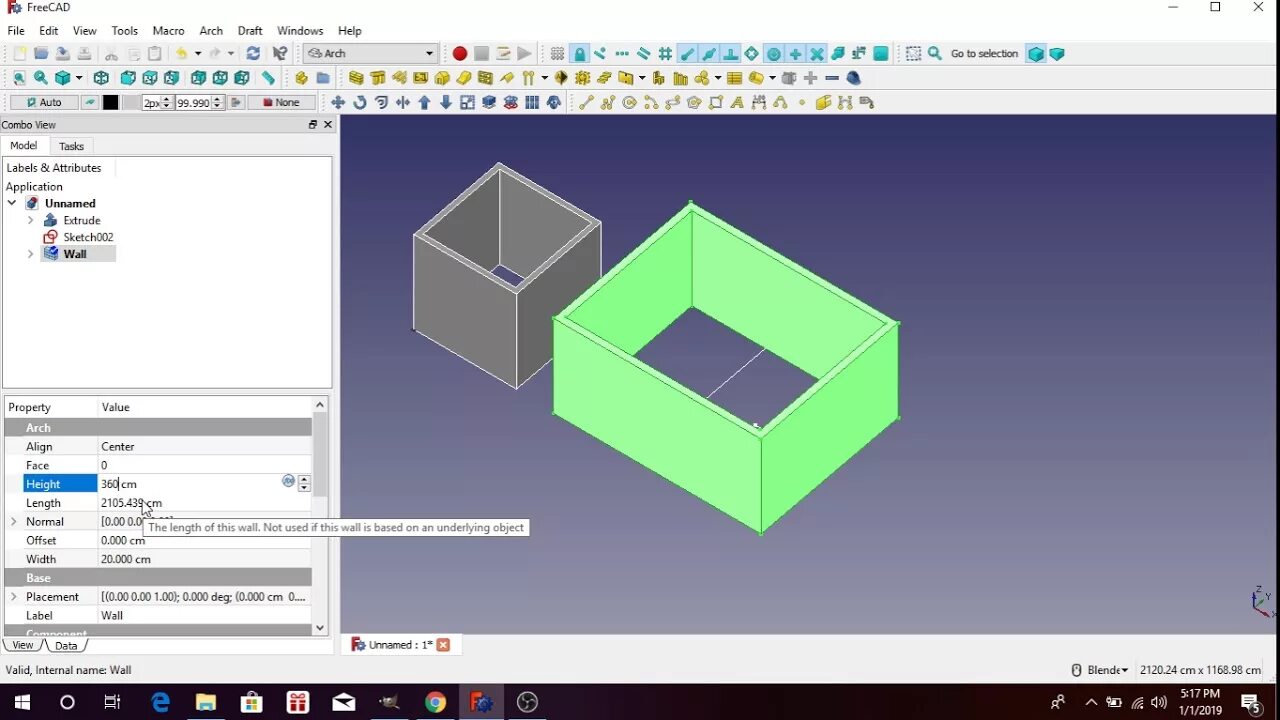Image resolution: width=1280 pixels, height=720 pixels.
Task: Click the What's This help cursor icon
Action: coord(280,53)
